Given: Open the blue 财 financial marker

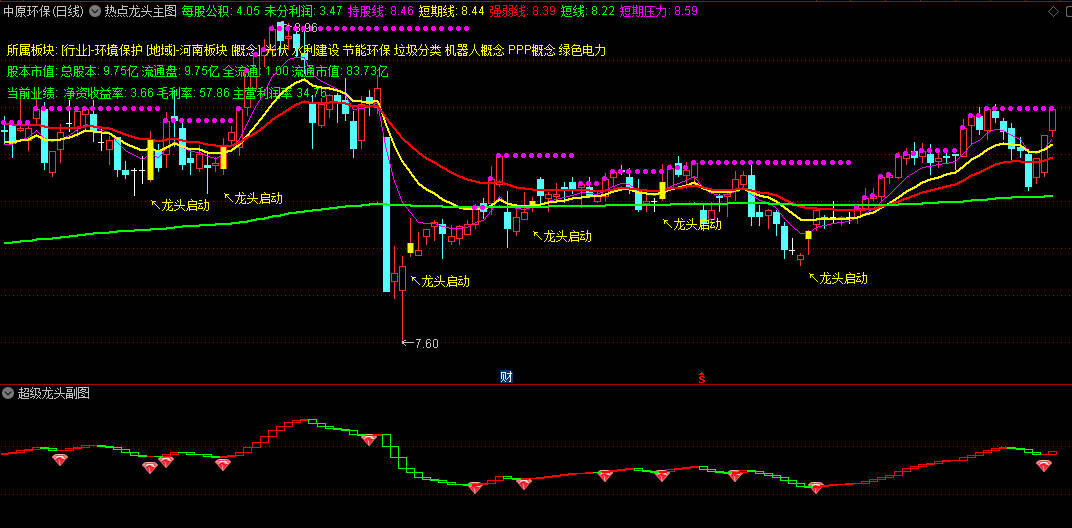Looking at the screenshot, I should 506,376.
